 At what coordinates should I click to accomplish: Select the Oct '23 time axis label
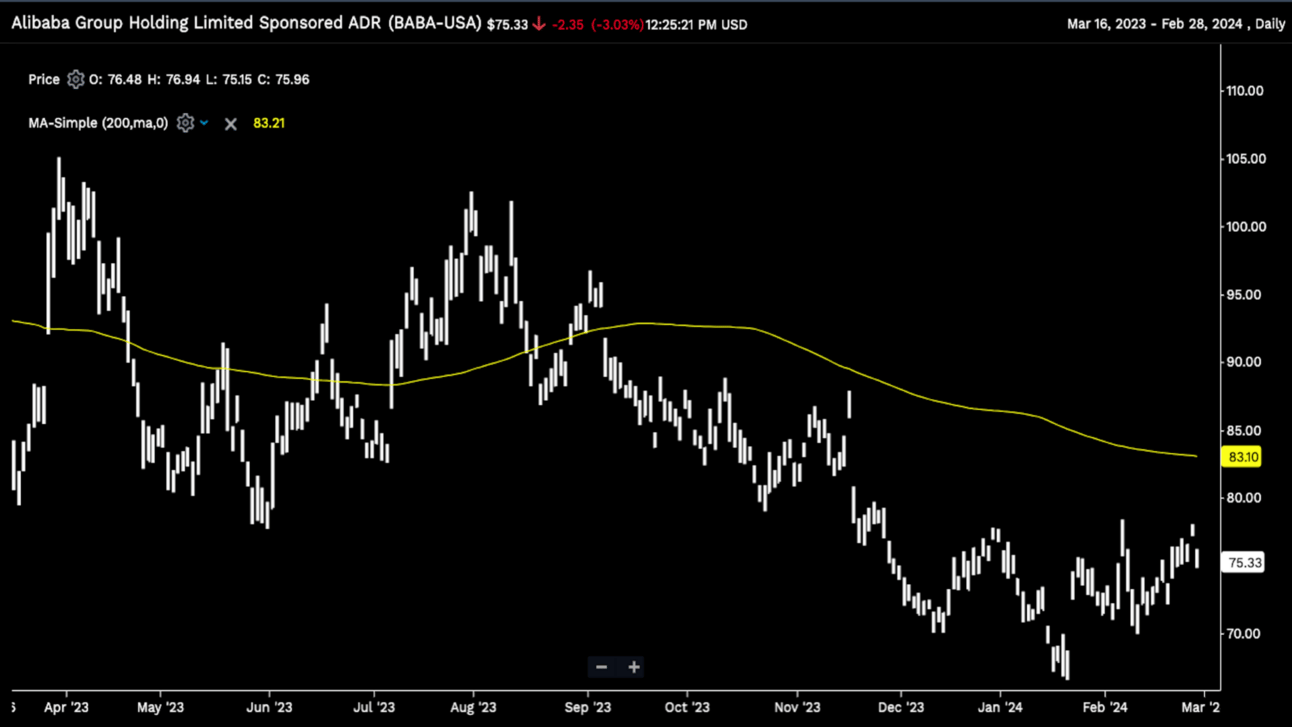pyautogui.click(x=687, y=707)
